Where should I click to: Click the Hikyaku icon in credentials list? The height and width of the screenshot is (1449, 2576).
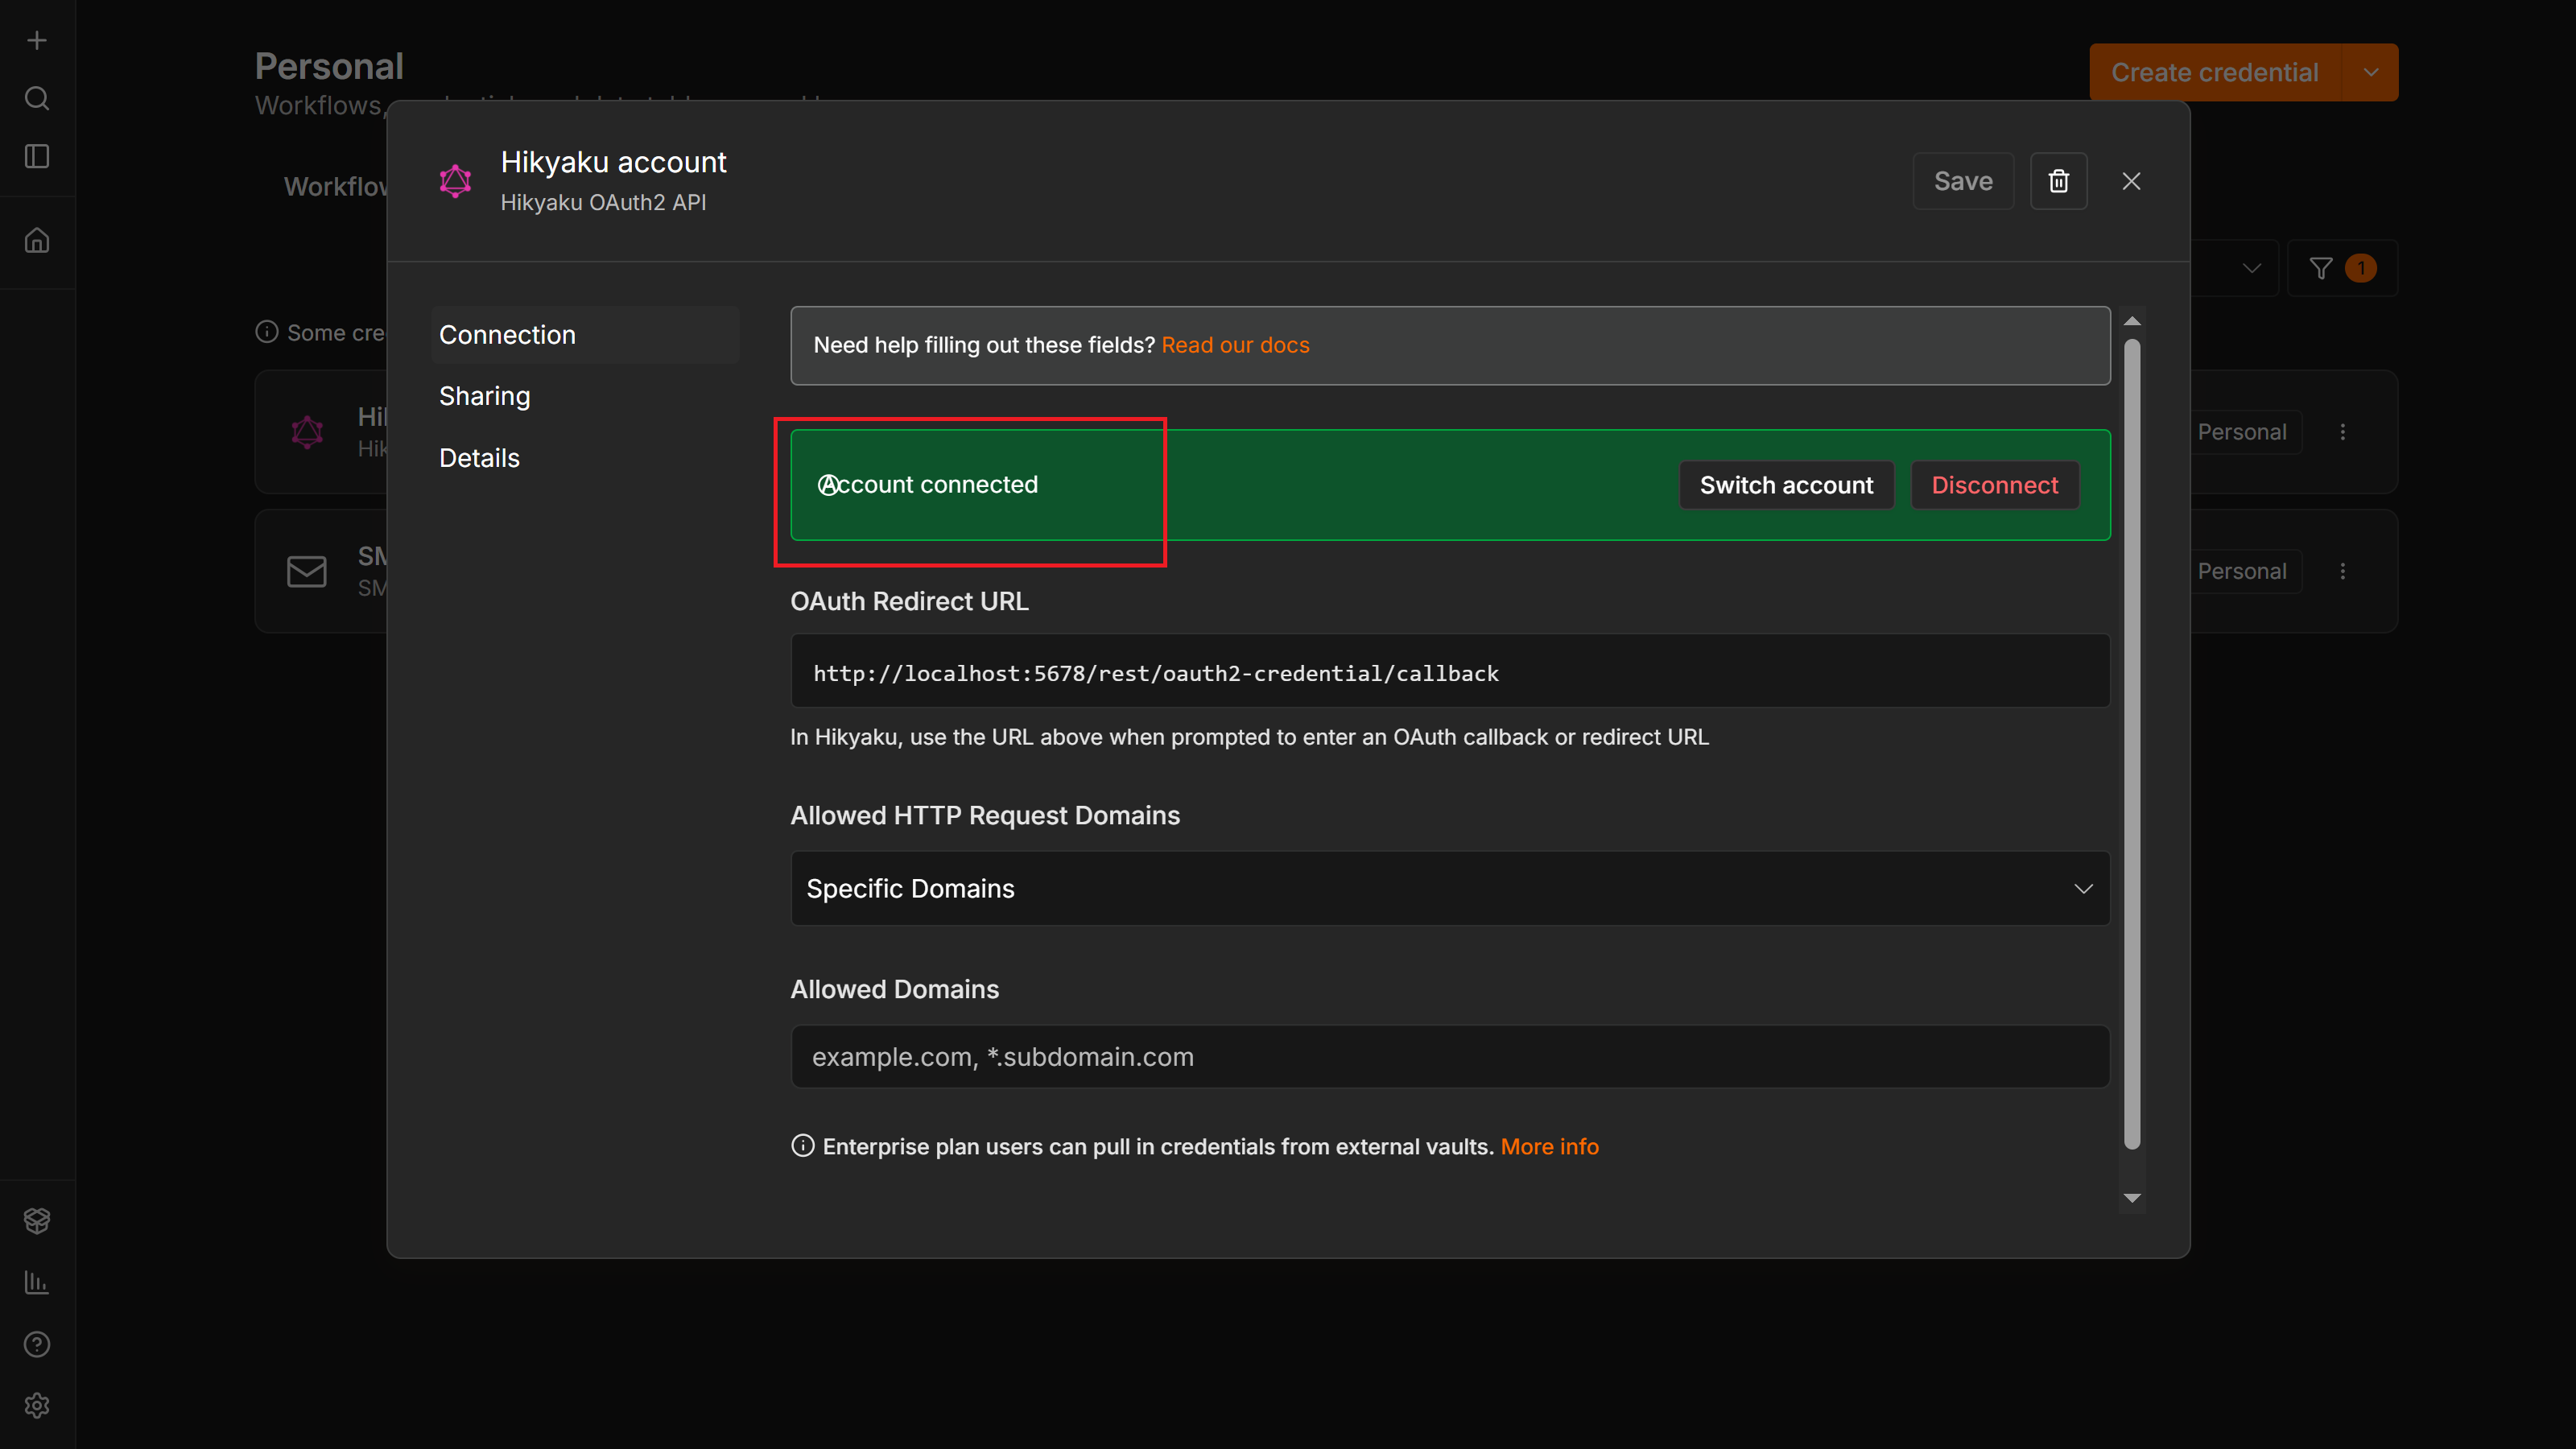coord(307,432)
